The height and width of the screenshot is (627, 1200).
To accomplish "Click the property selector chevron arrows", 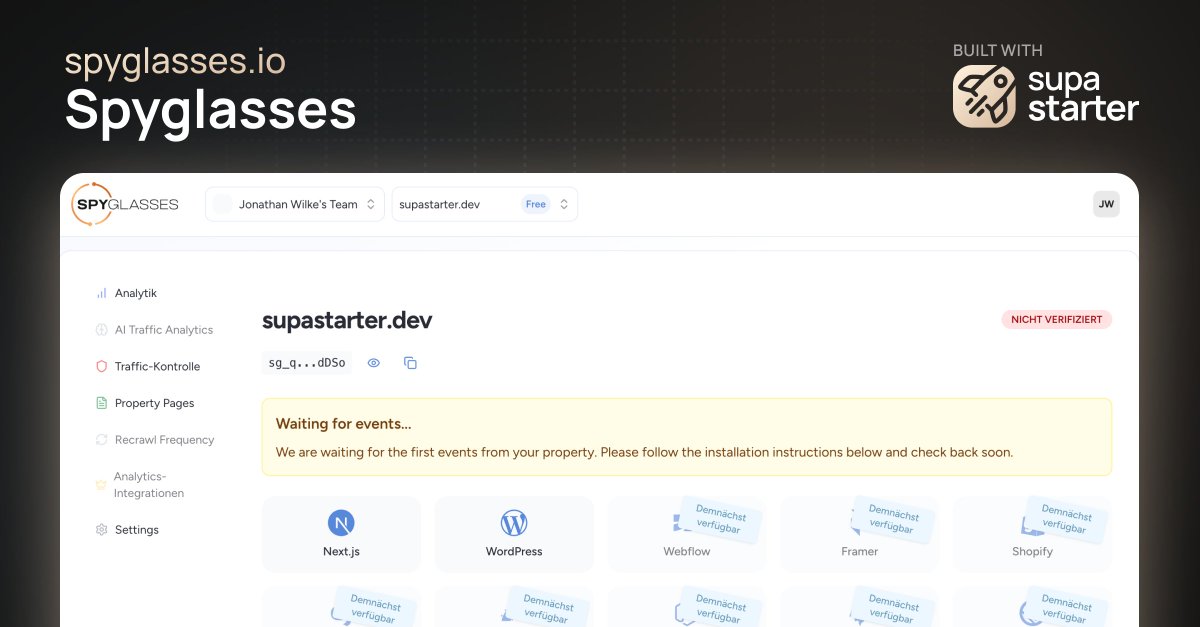I will pos(564,204).
